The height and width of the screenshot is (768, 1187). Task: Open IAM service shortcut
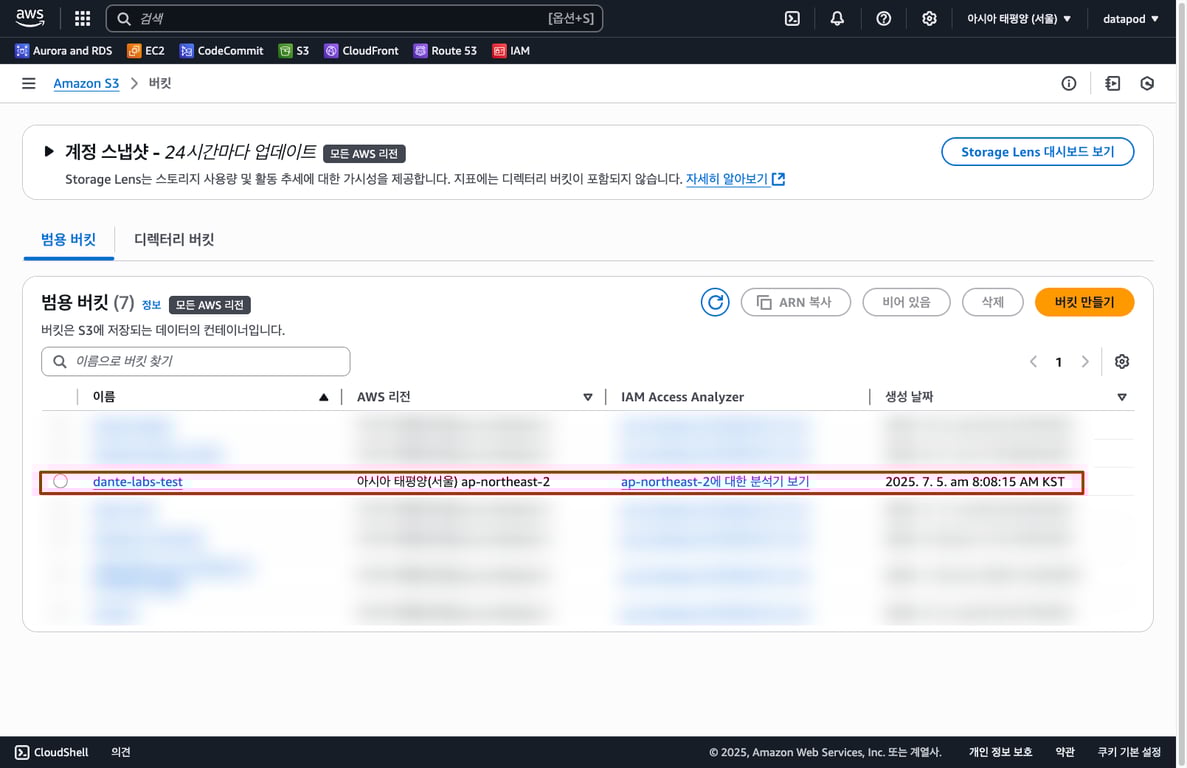click(511, 51)
